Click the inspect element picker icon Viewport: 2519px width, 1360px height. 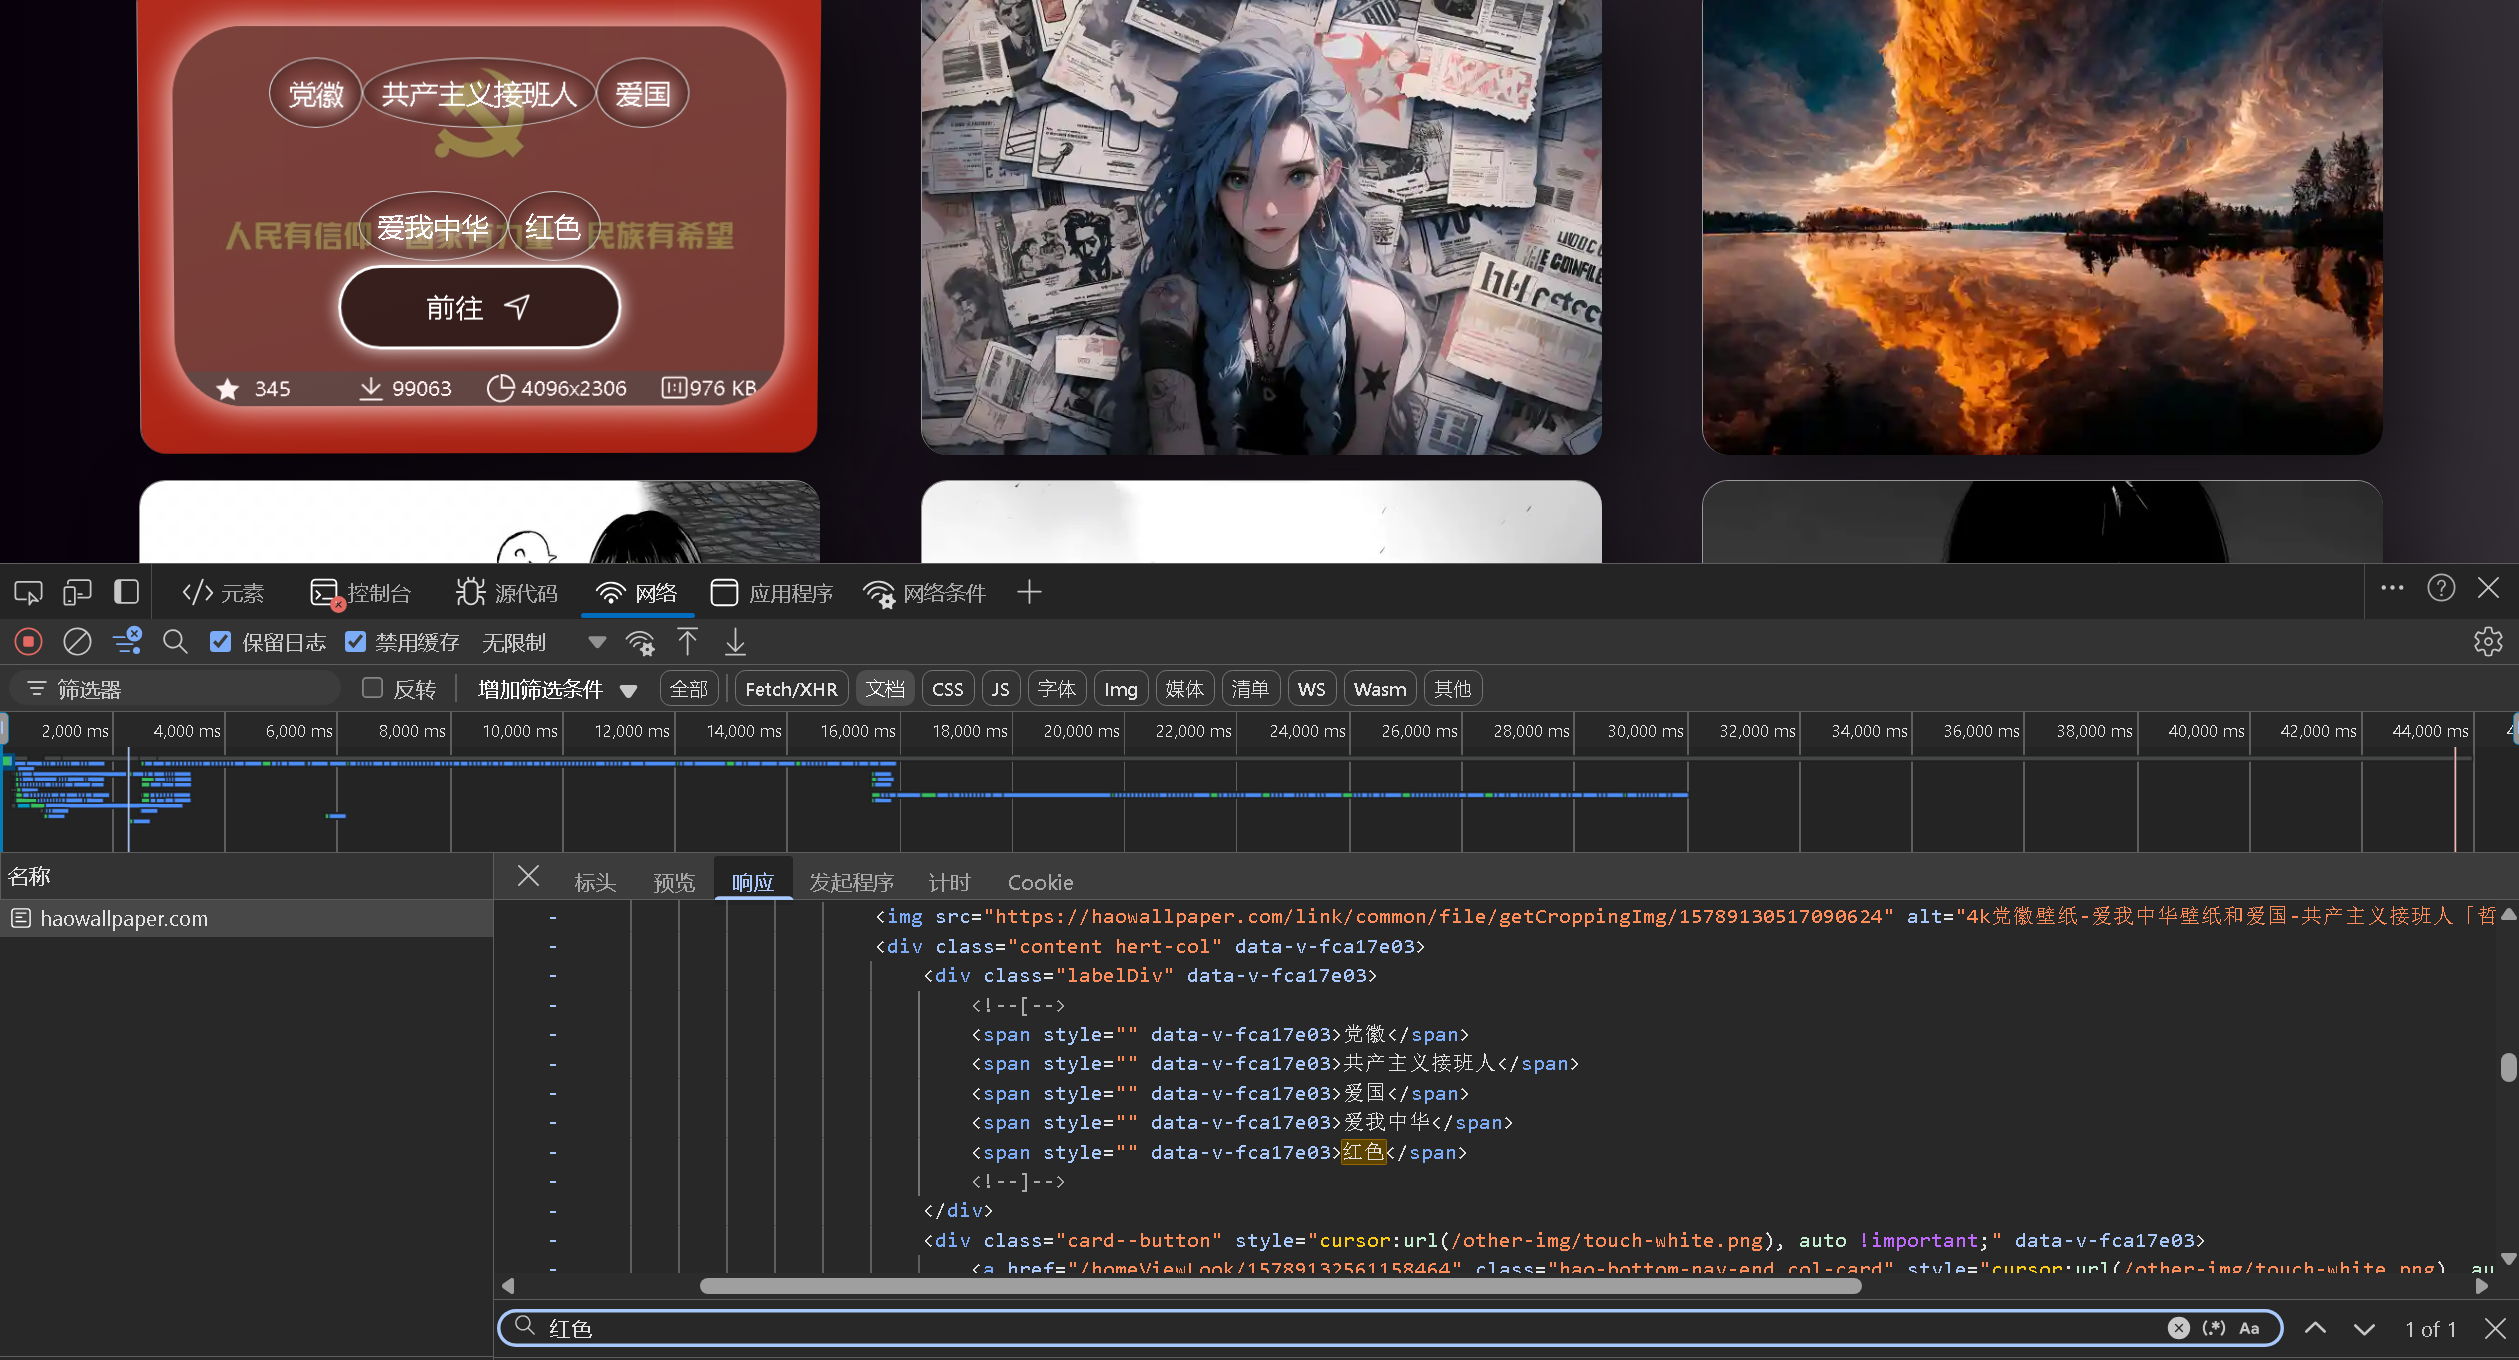pyautogui.click(x=28, y=593)
